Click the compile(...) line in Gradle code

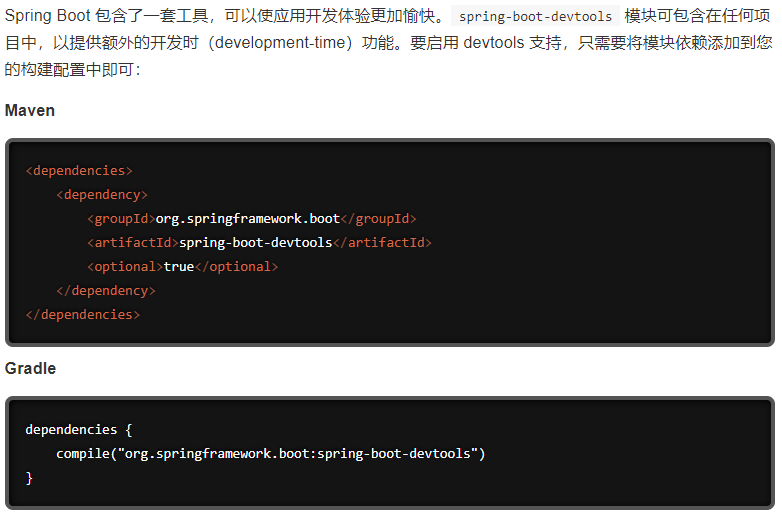(x=270, y=453)
